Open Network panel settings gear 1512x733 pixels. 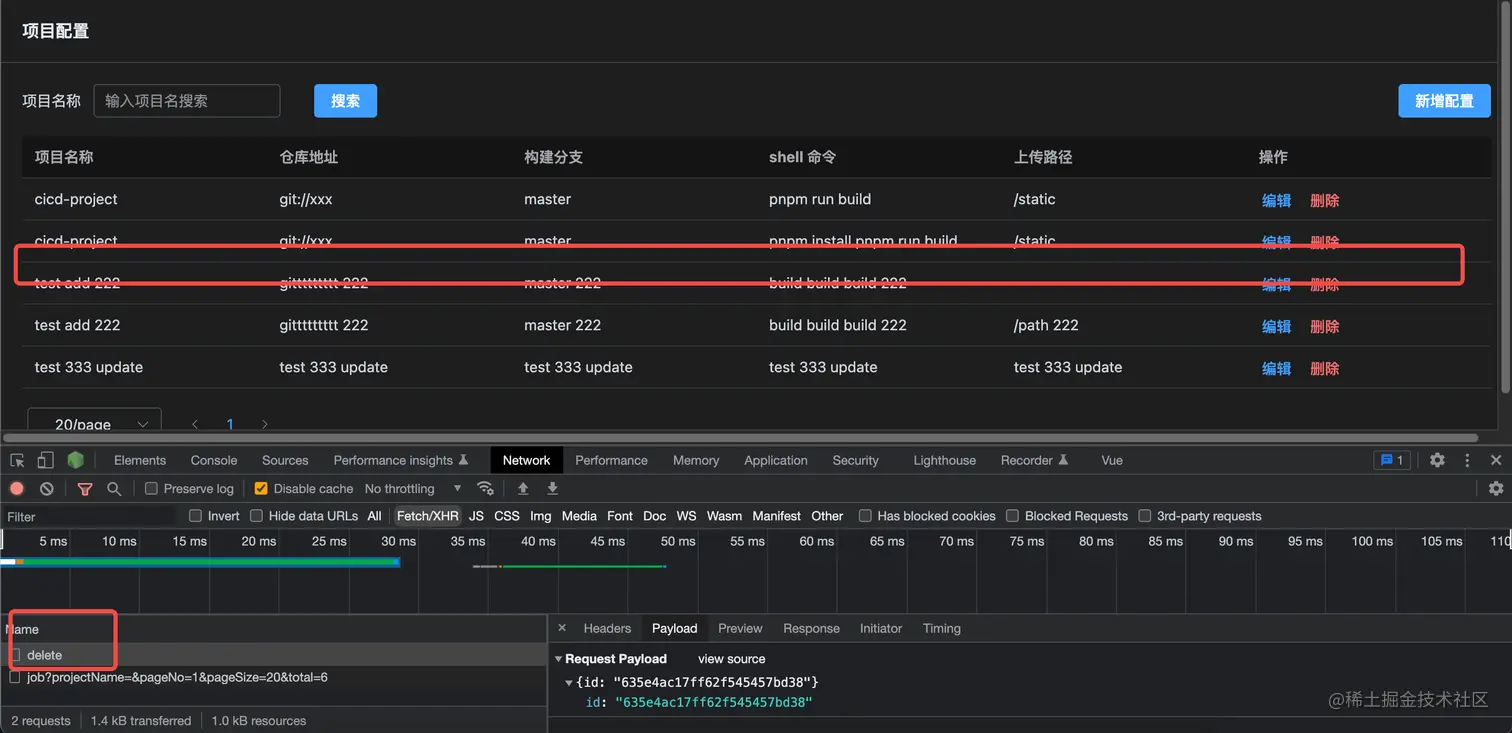pyautogui.click(x=1496, y=488)
